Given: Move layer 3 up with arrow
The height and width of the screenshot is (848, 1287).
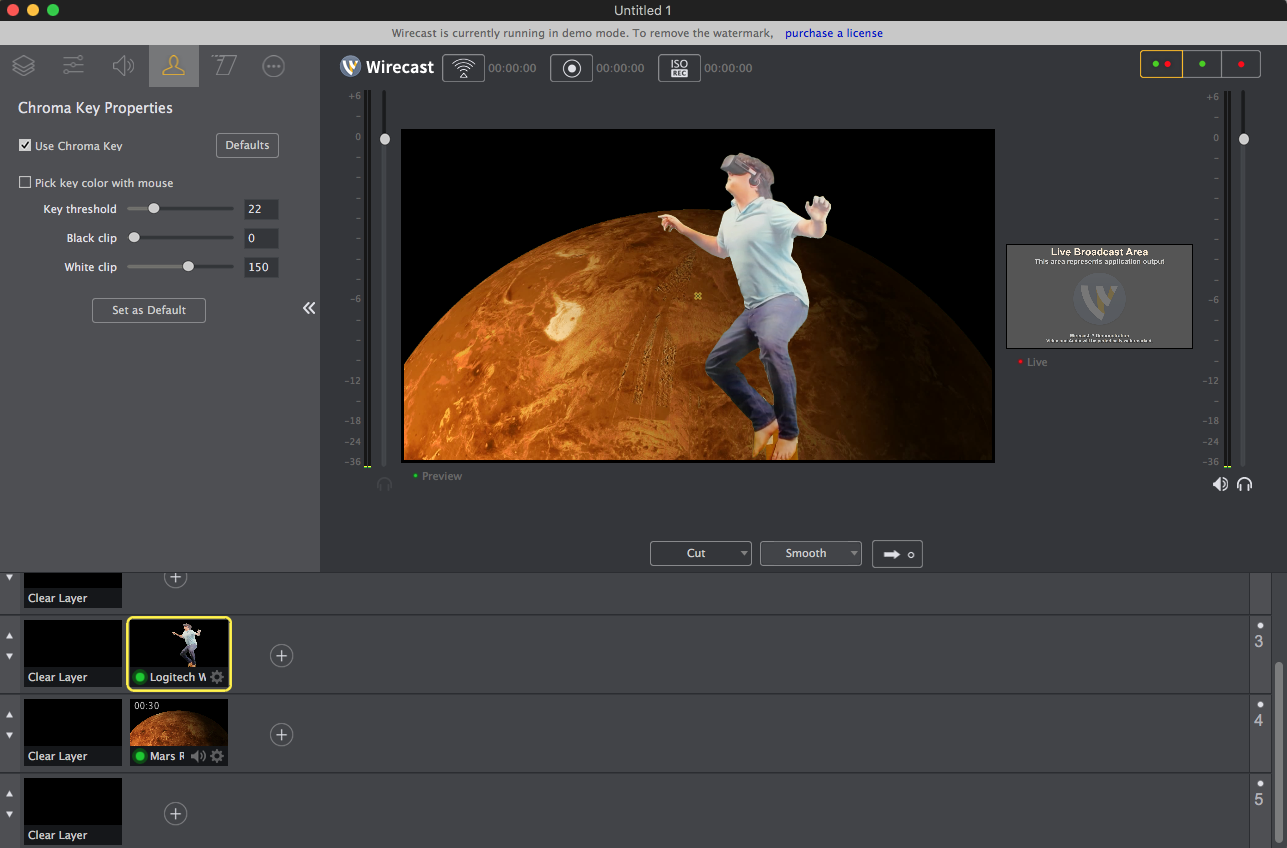Looking at the screenshot, I should point(10,636).
